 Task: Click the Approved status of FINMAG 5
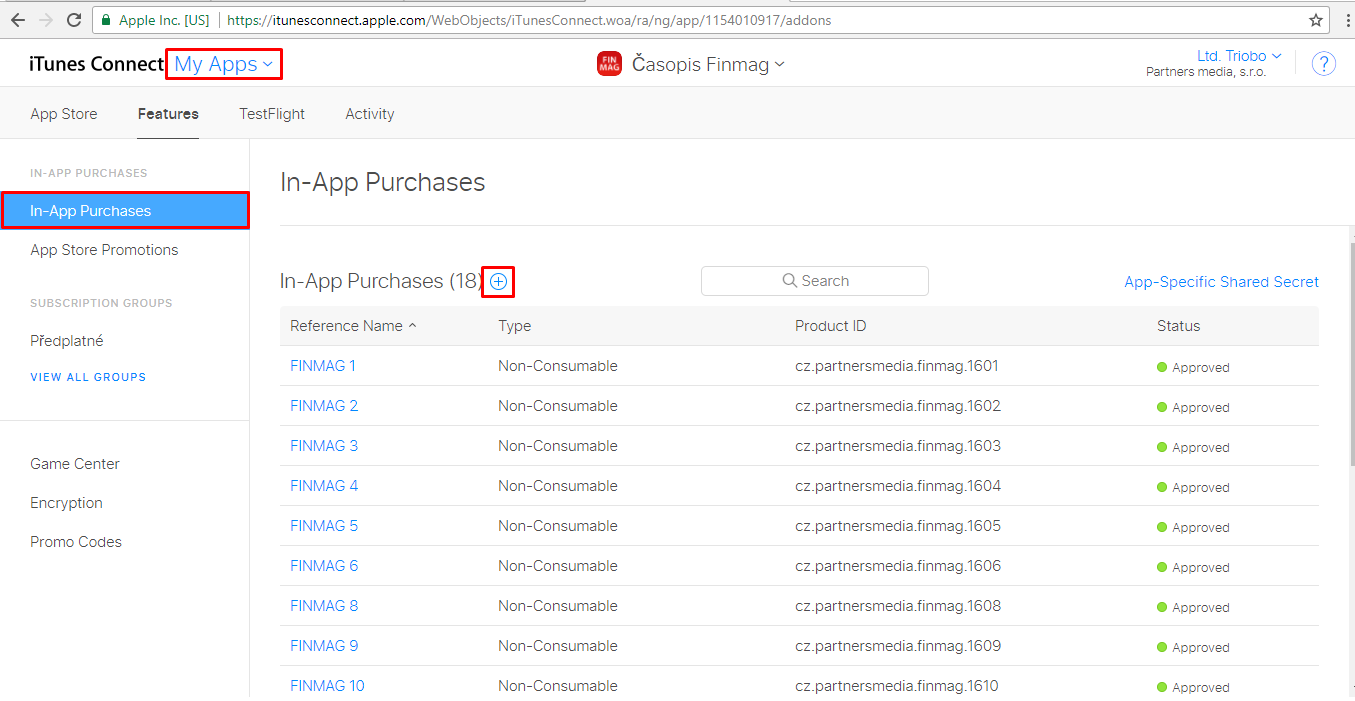pyautogui.click(x=1193, y=527)
